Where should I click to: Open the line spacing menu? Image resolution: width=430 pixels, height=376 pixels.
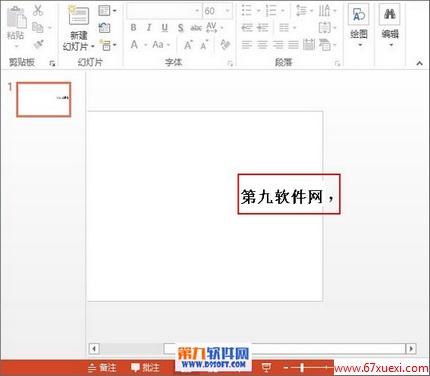click(x=305, y=11)
